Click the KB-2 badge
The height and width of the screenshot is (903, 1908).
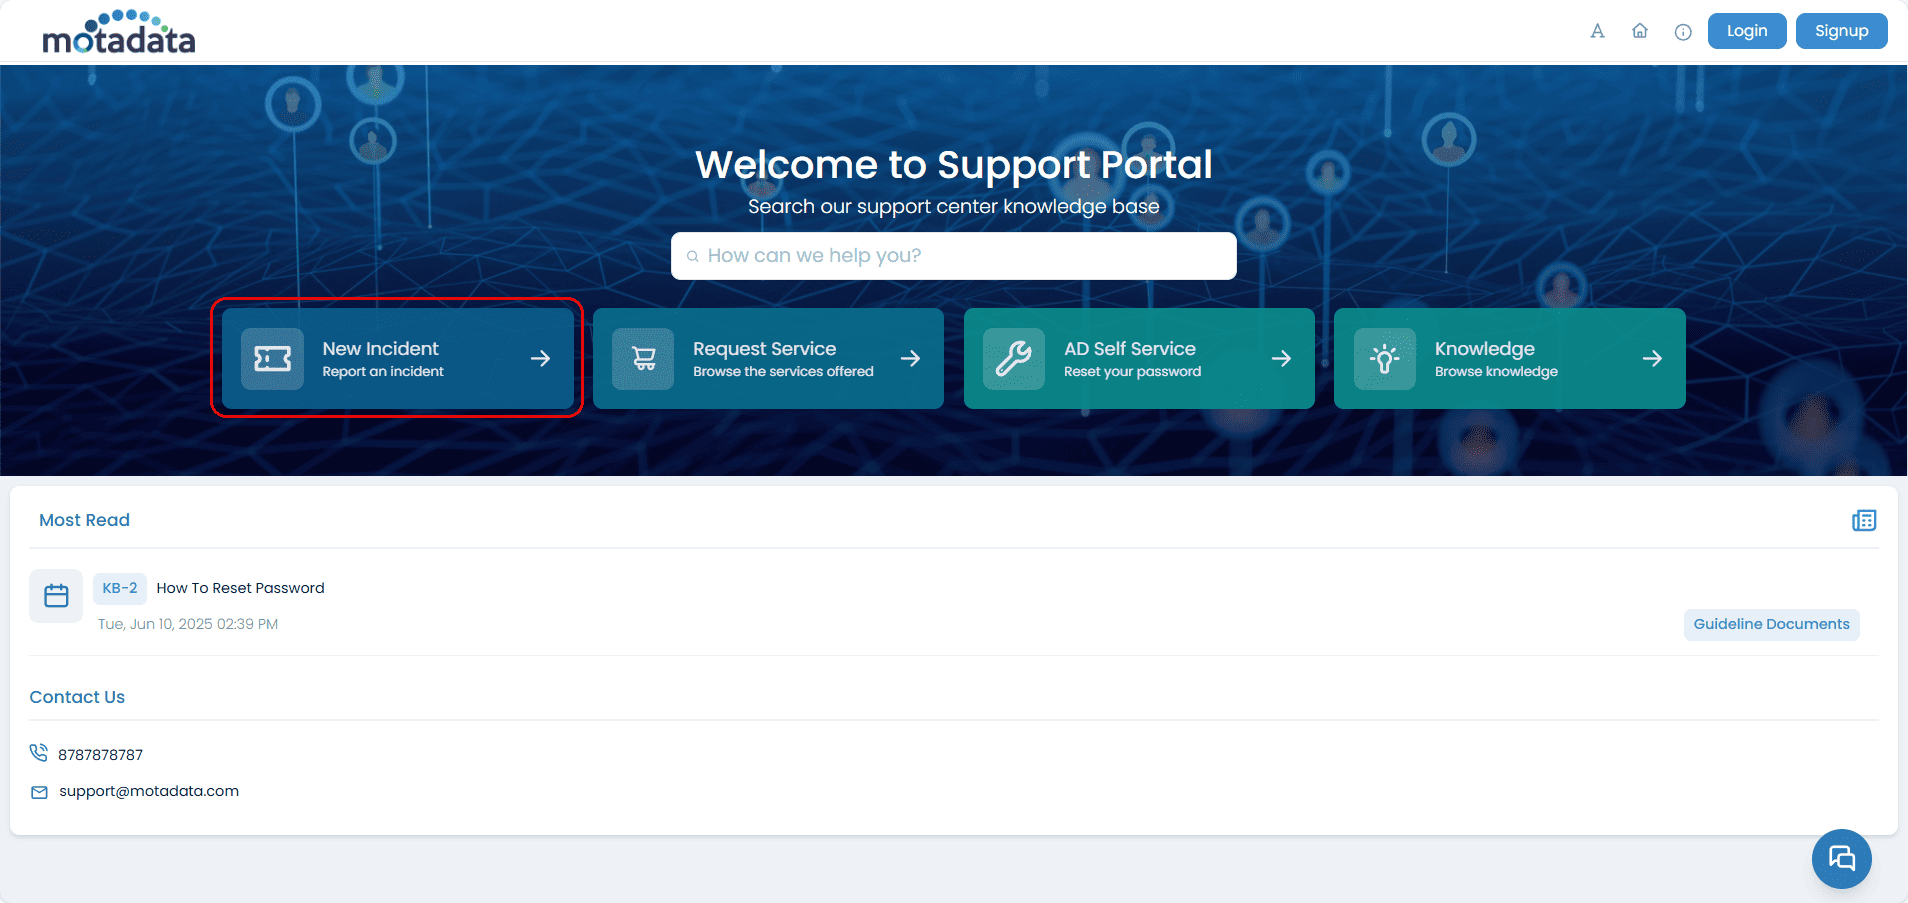pyautogui.click(x=119, y=588)
